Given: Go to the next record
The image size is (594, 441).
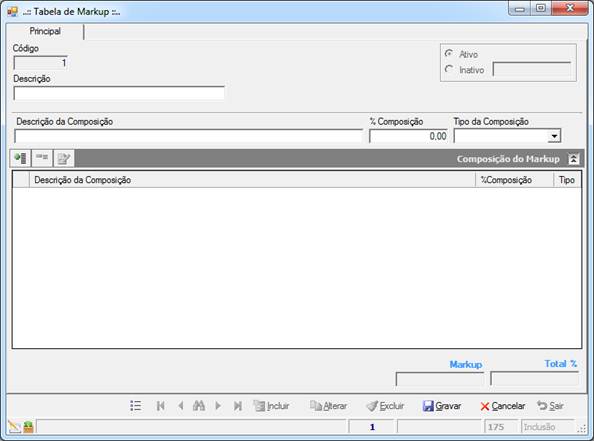Looking at the screenshot, I should (x=218, y=406).
